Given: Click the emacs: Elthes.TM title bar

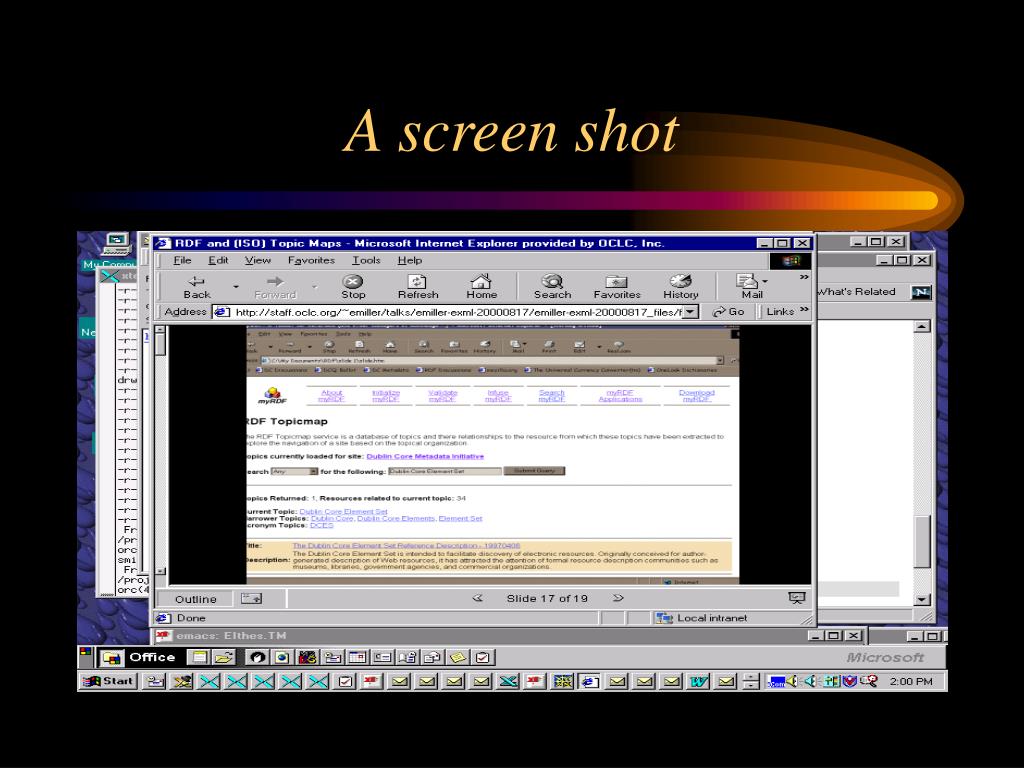Looking at the screenshot, I should [480, 635].
